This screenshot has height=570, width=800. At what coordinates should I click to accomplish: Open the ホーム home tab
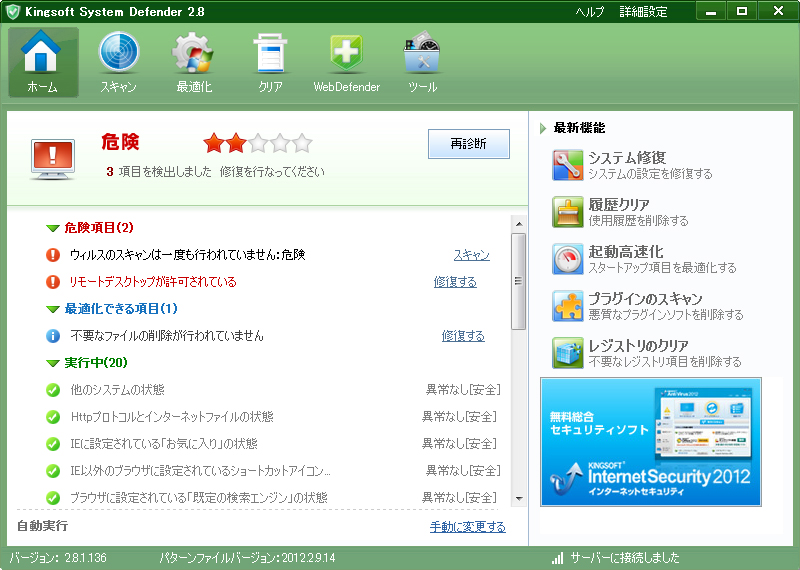(x=43, y=62)
